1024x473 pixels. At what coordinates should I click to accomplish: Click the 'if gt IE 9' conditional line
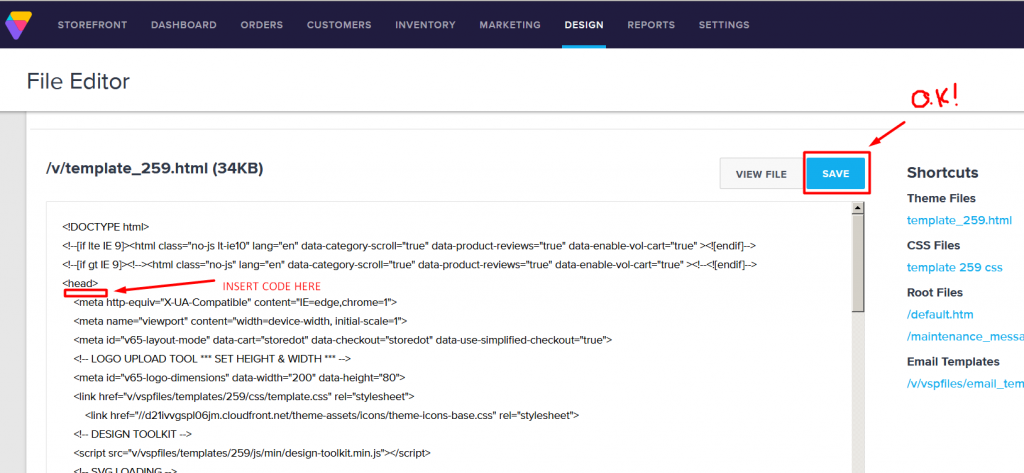coord(409,265)
